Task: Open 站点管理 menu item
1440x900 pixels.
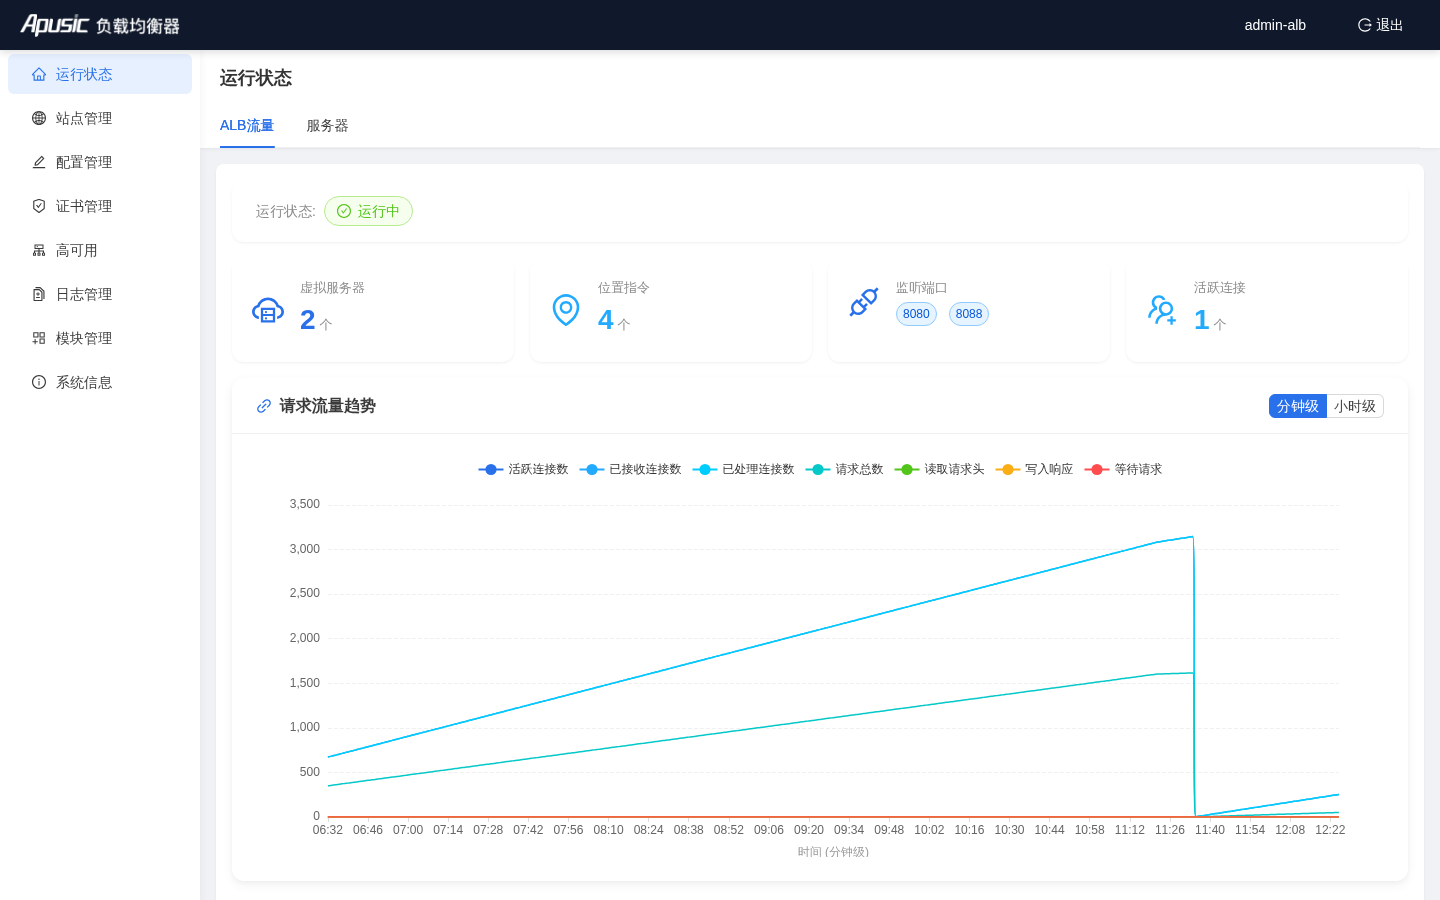Action: (x=100, y=118)
